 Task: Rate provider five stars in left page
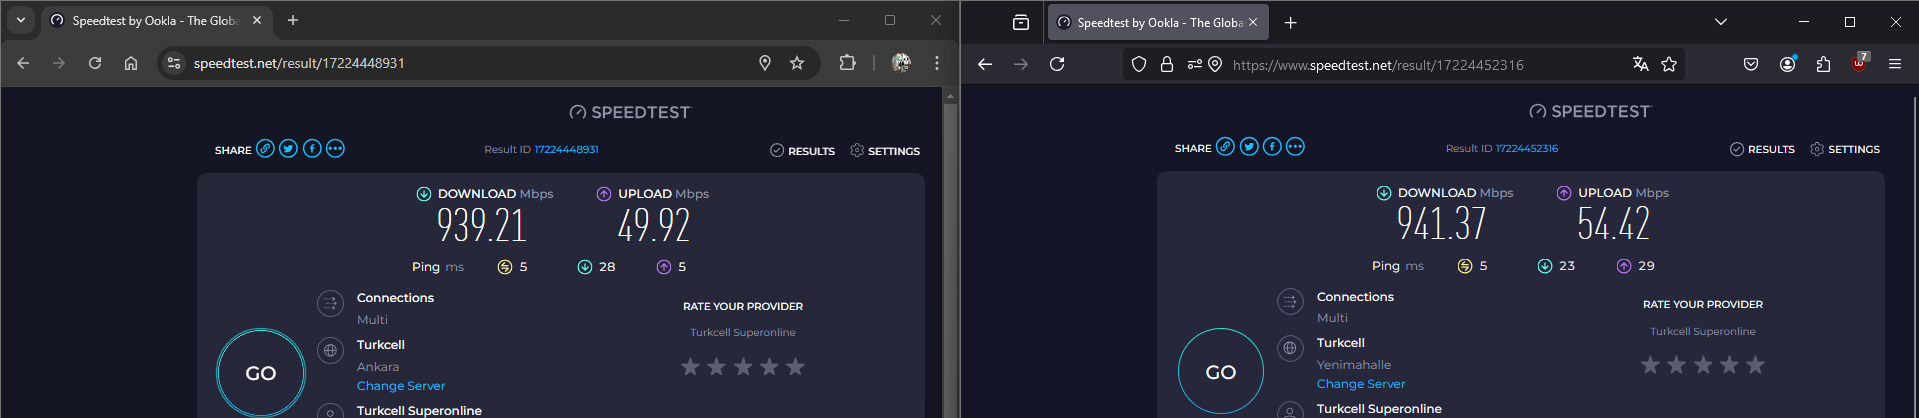tap(795, 367)
